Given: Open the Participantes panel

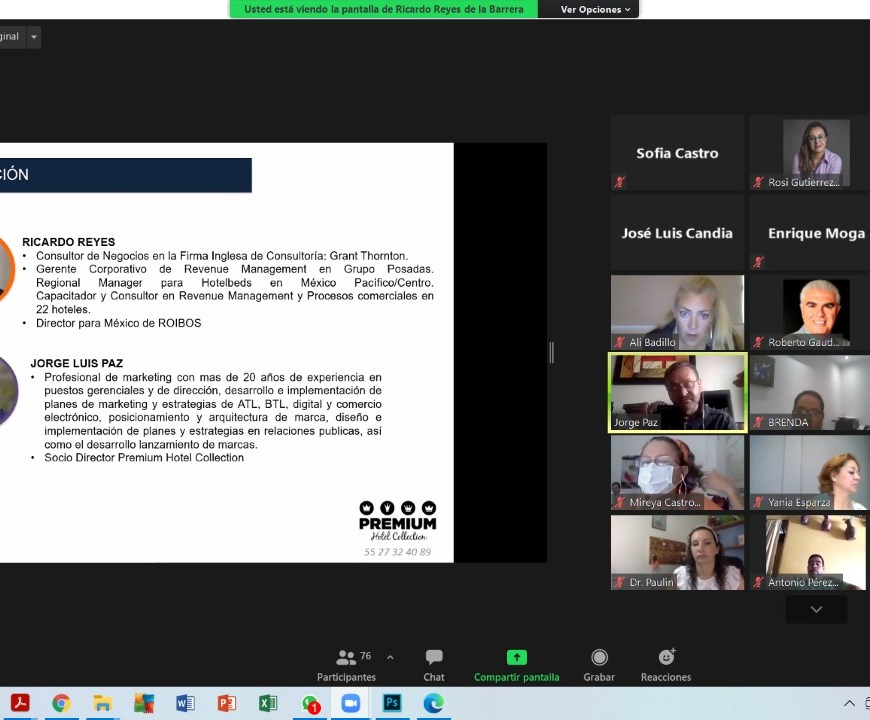Looking at the screenshot, I should coord(347,664).
